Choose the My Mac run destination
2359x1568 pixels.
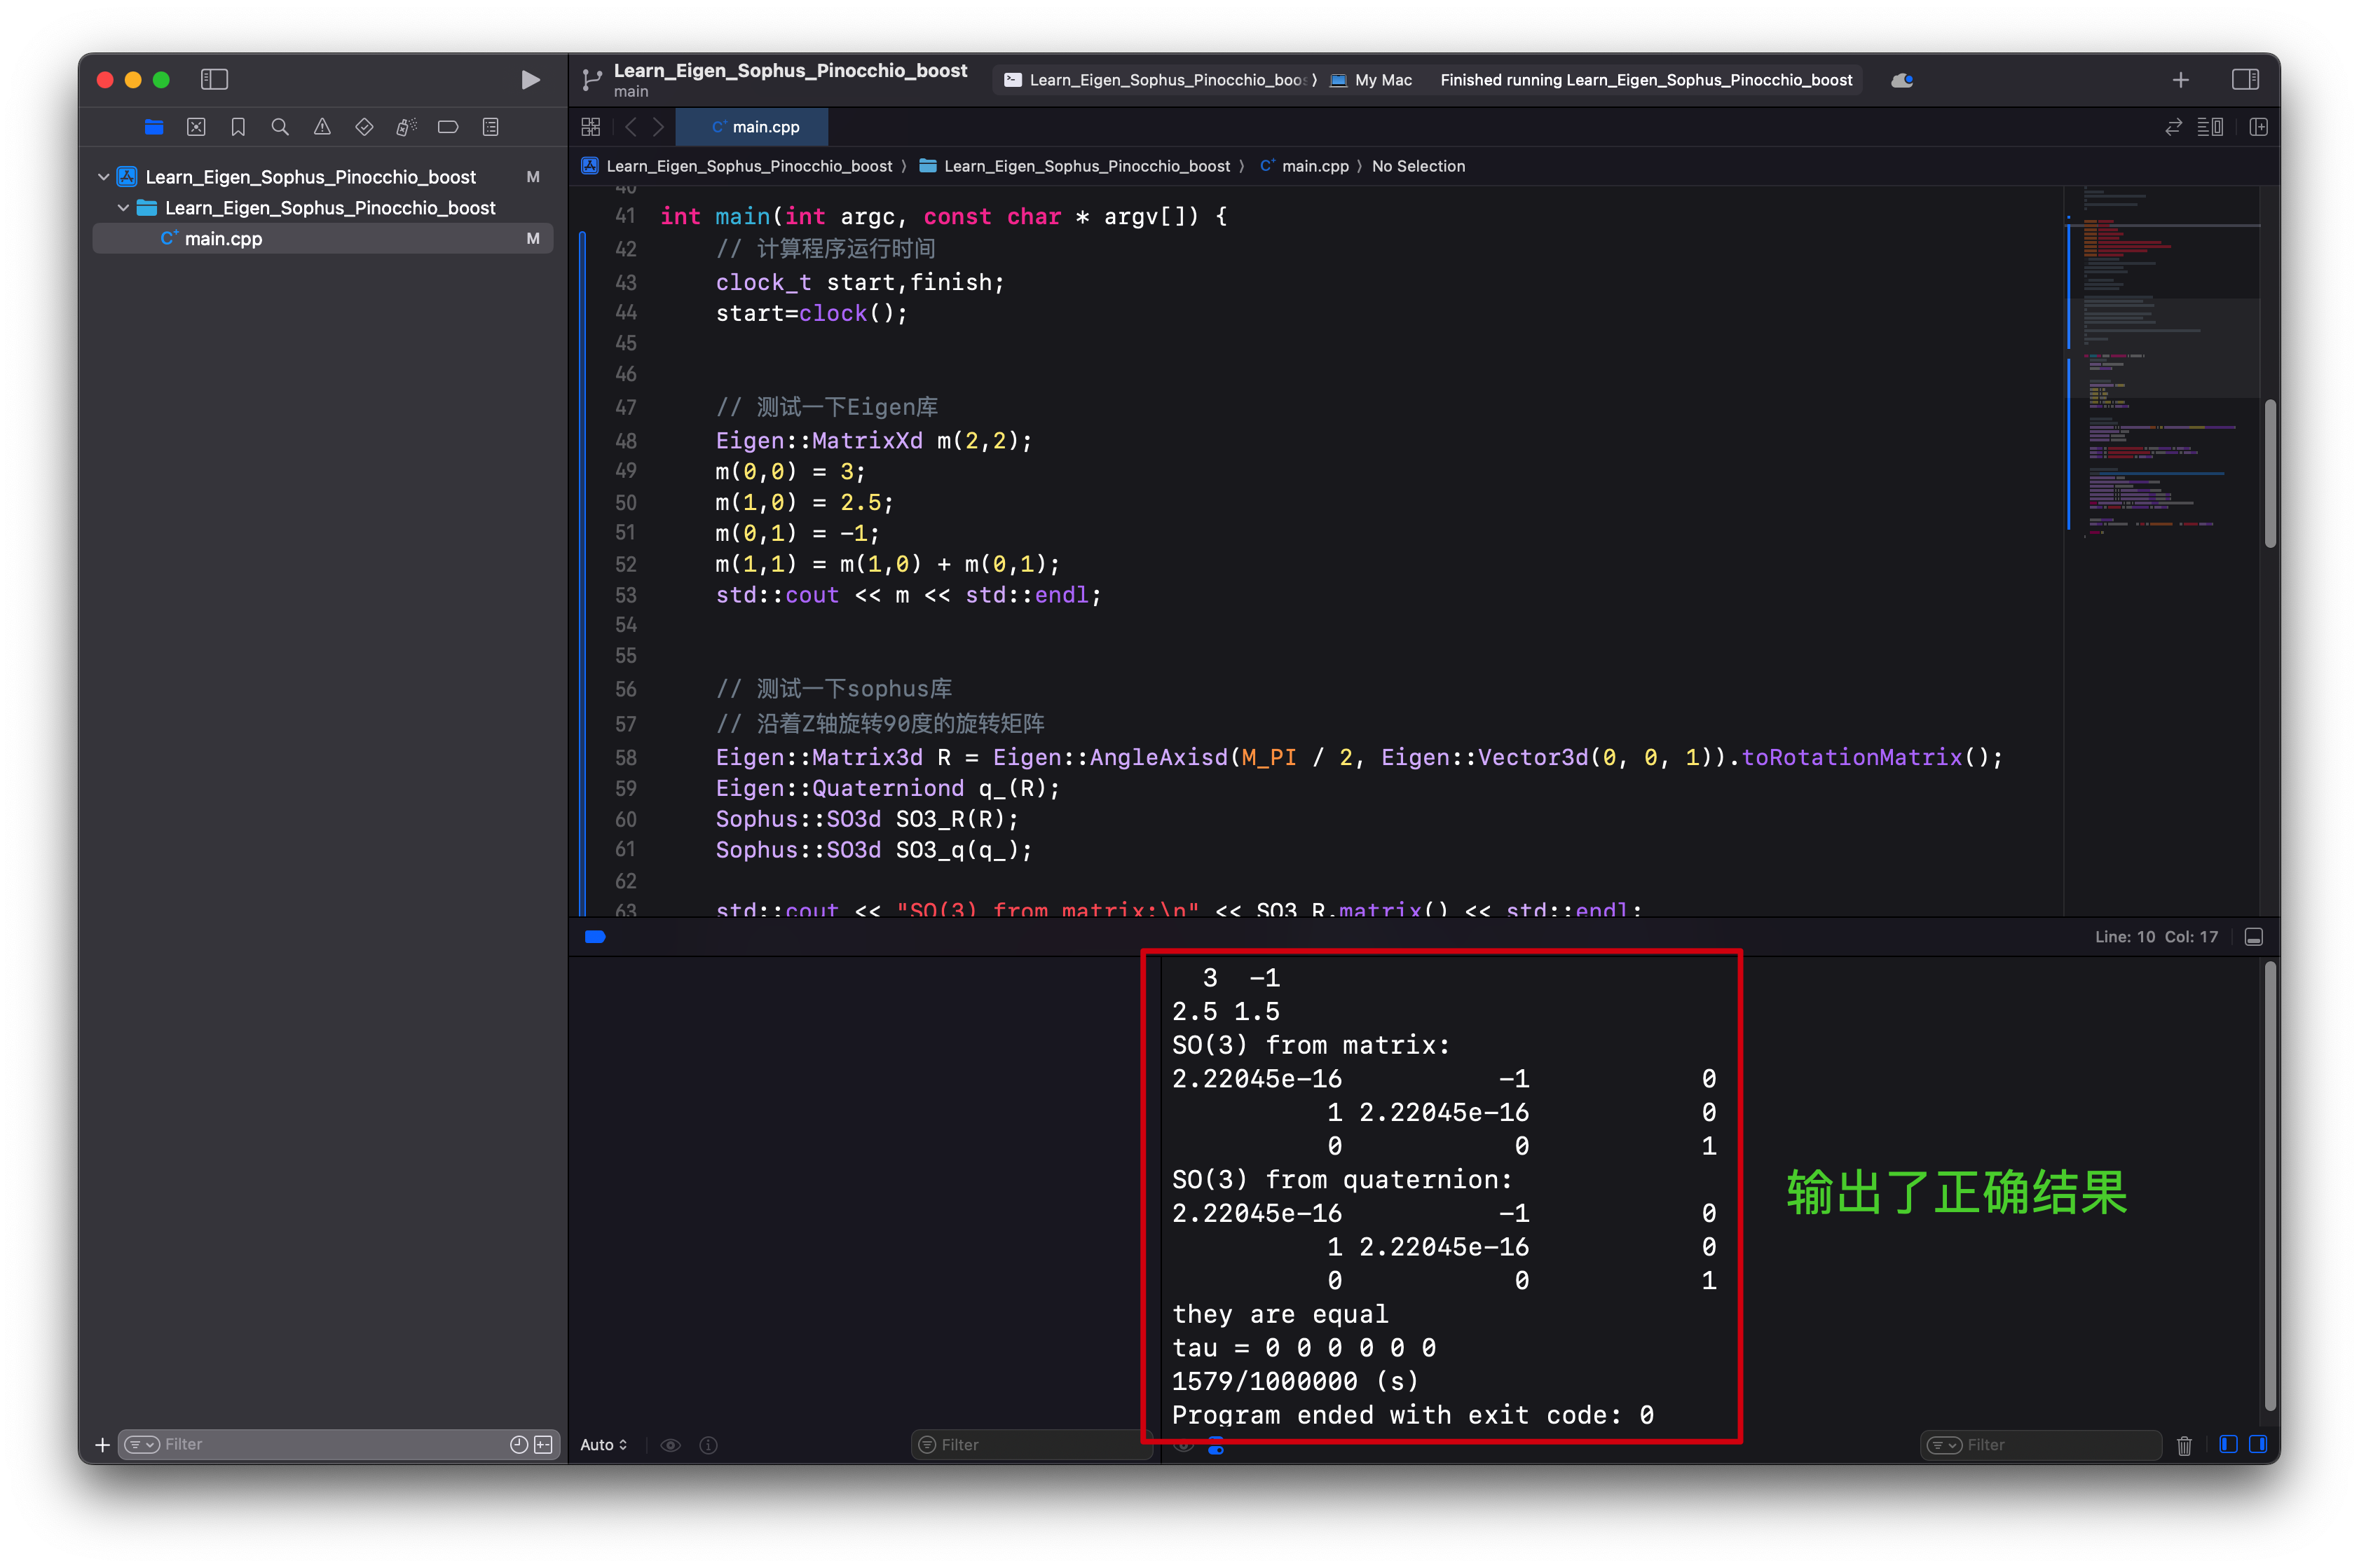click(1371, 80)
